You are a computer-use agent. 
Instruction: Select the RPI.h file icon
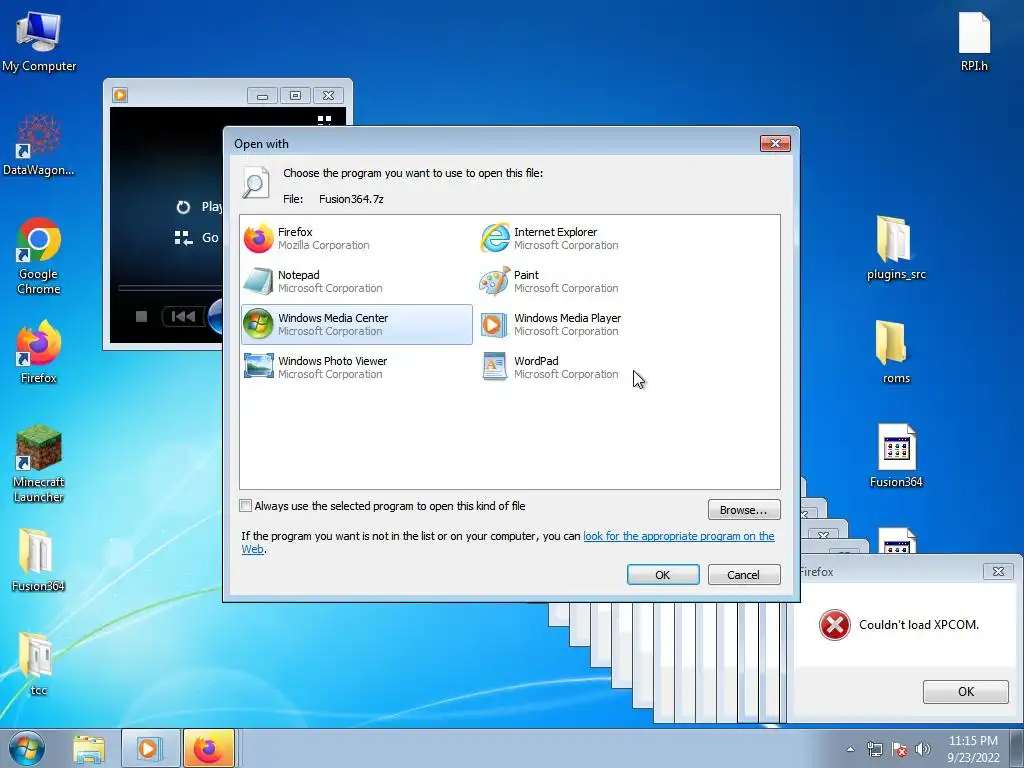974,42
